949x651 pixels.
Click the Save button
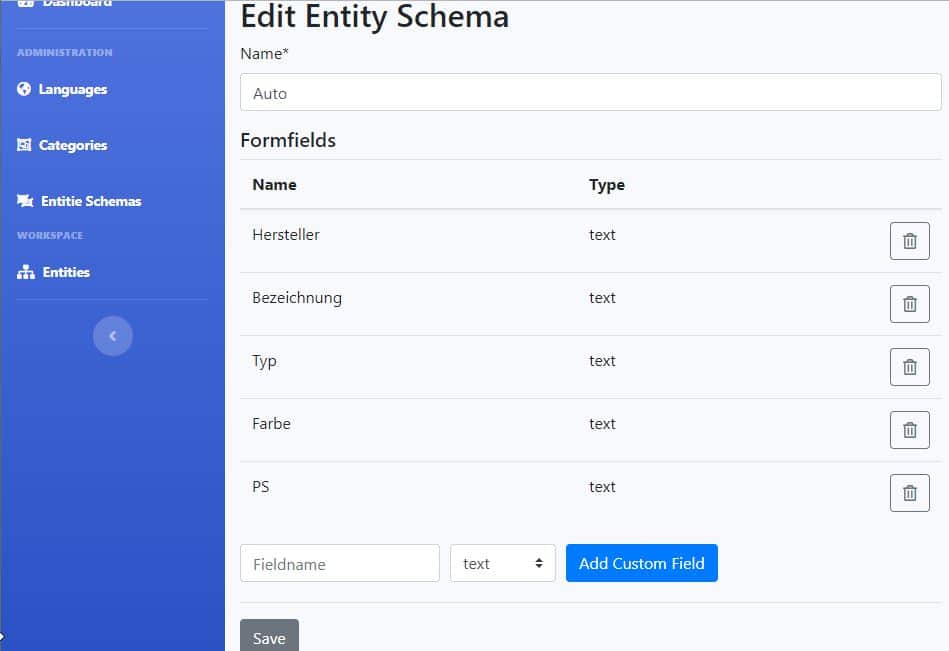[269, 635]
